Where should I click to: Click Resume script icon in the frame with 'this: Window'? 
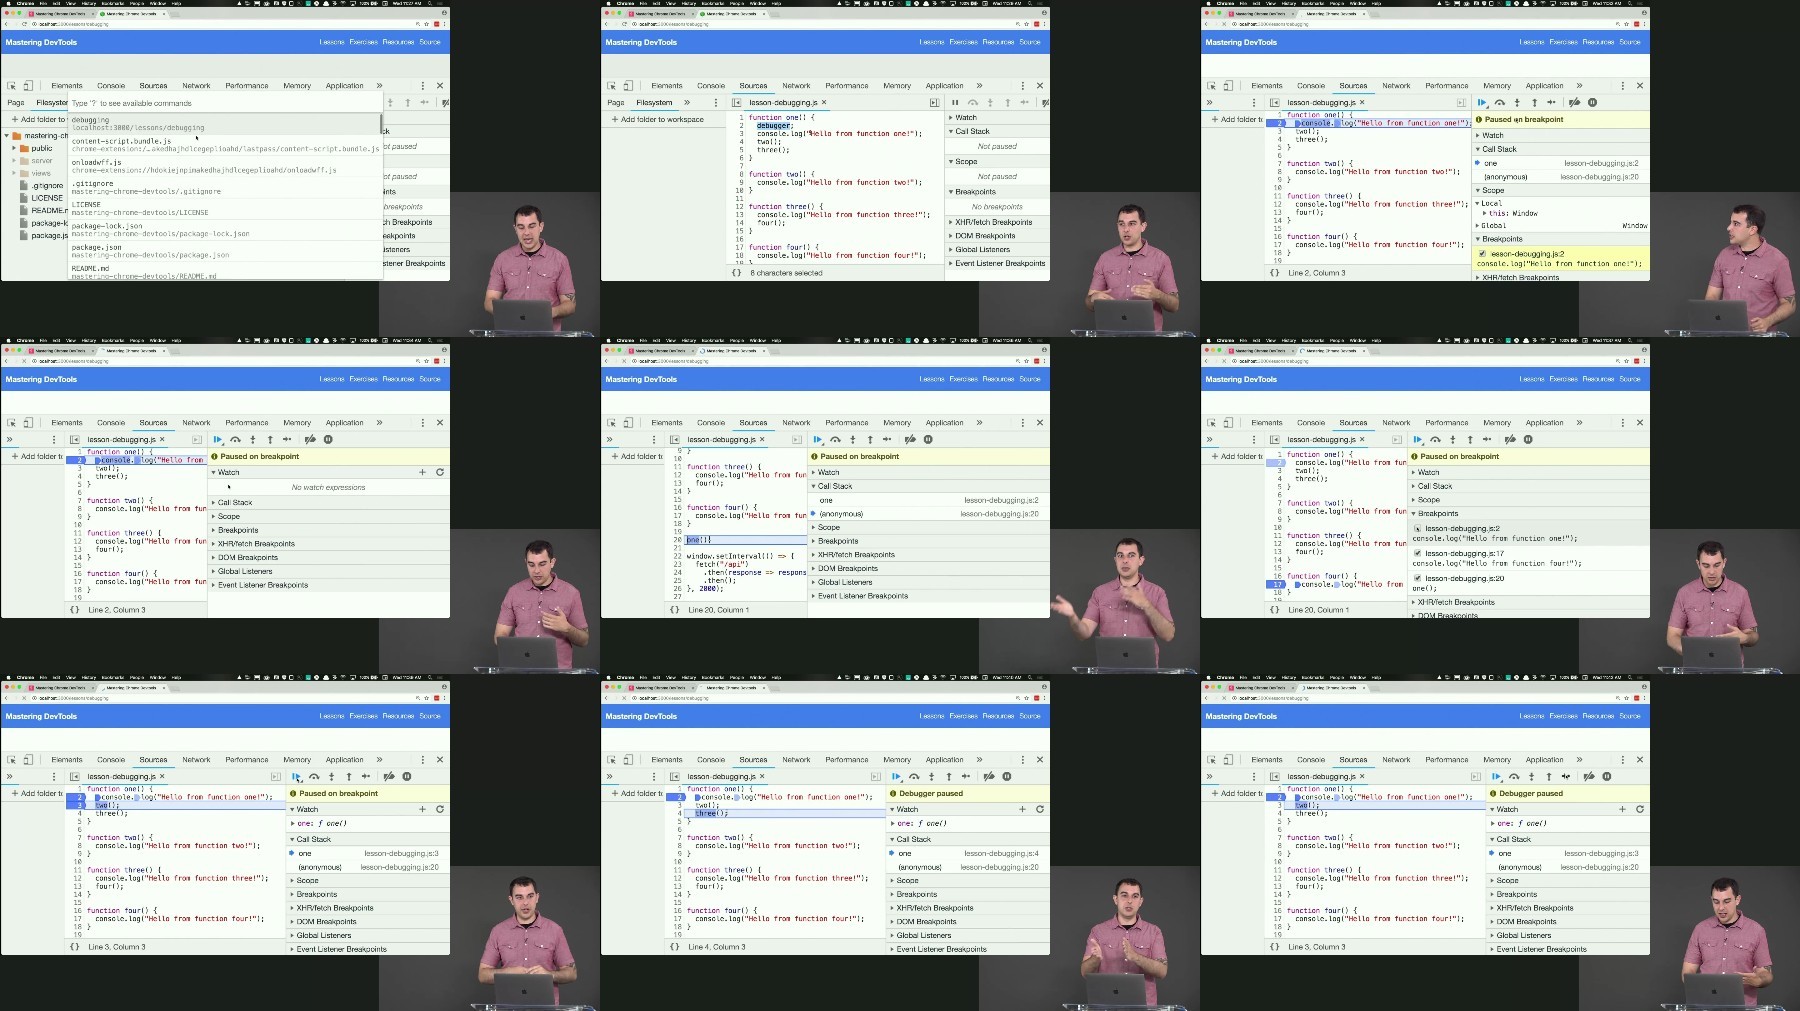pos(1482,102)
